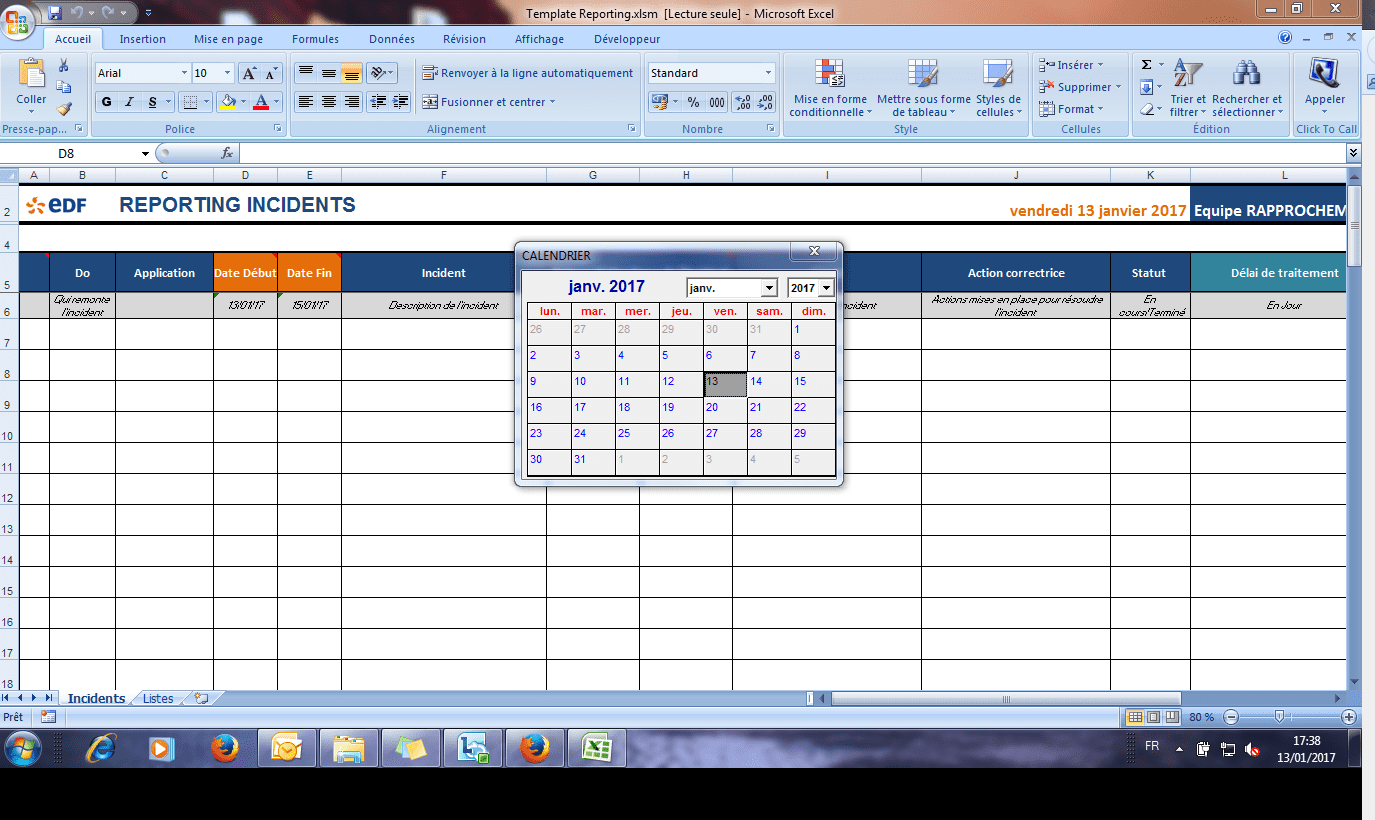Image resolution: width=1375 pixels, height=820 pixels.
Task: Apply percent style format
Action: [693, 102]
